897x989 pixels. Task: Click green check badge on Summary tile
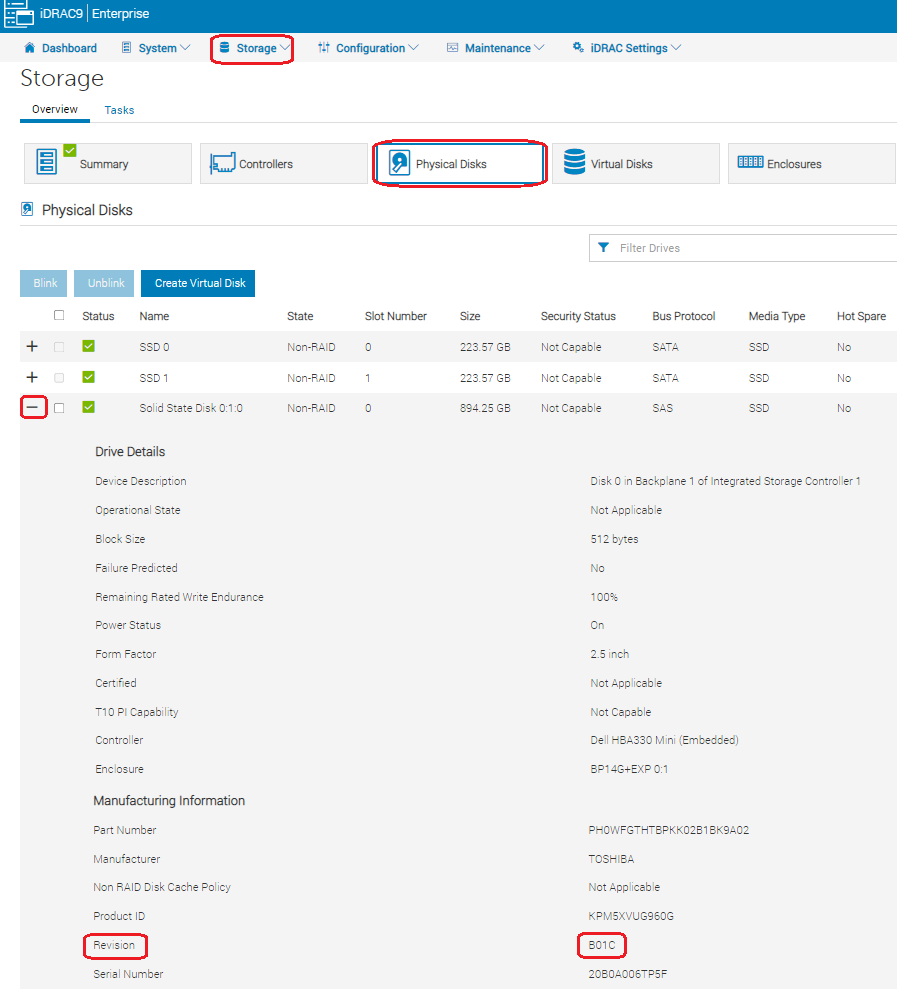70,150
